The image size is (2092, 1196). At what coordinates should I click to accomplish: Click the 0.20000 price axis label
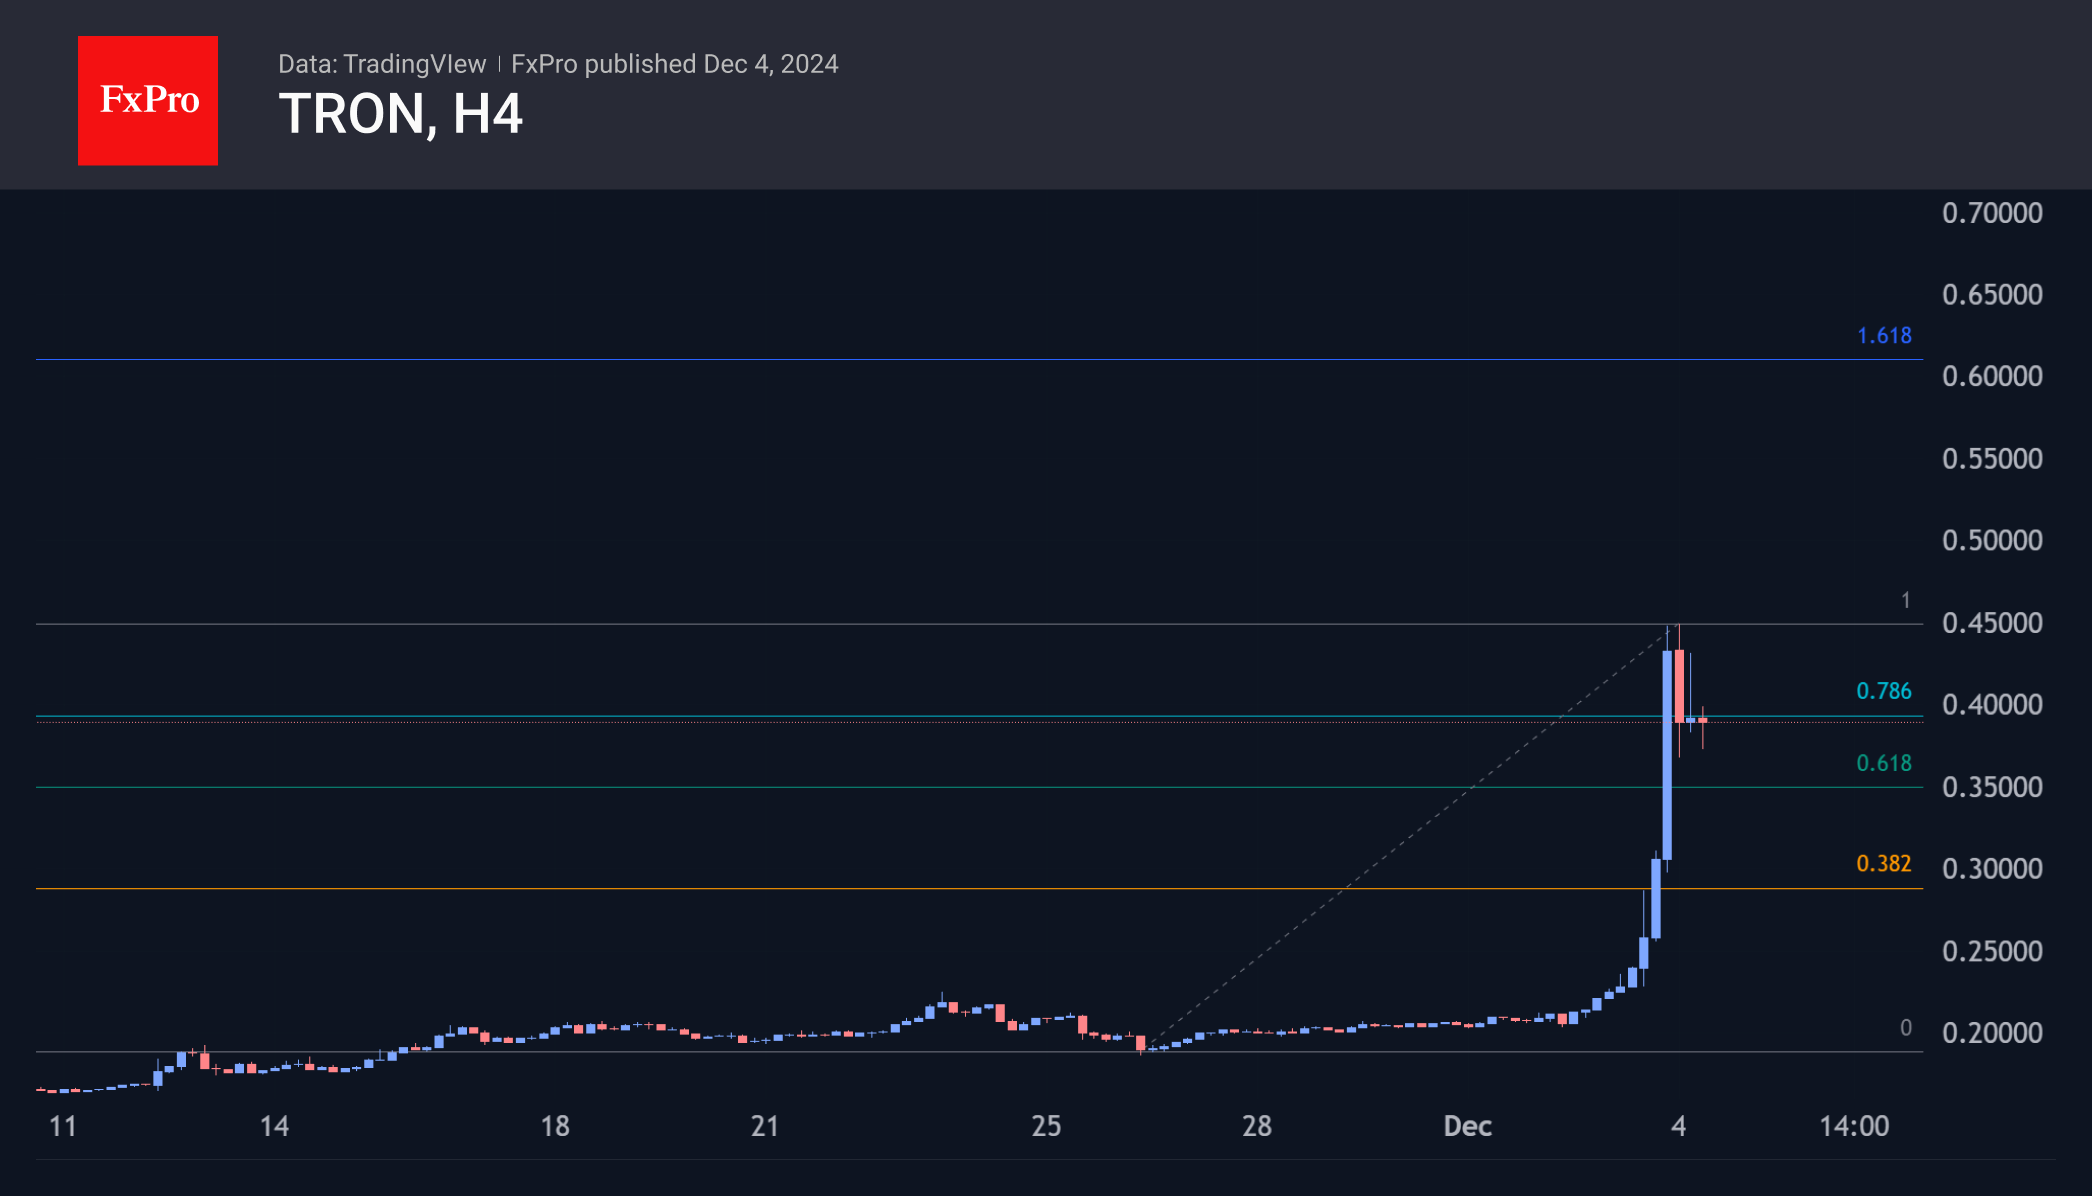coord(1991,1033)
